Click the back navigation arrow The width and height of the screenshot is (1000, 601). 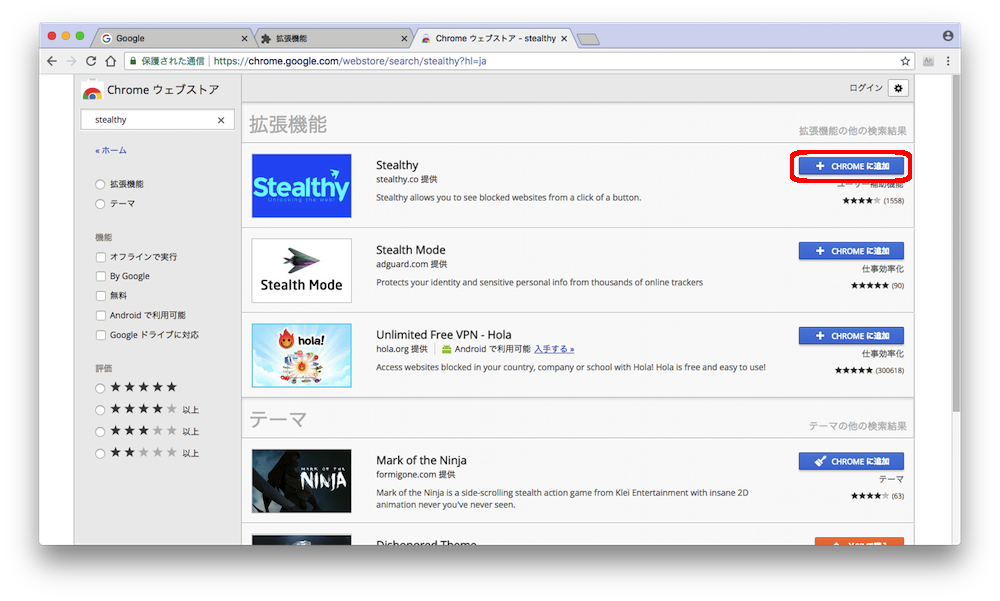click(x=51, y=61)
